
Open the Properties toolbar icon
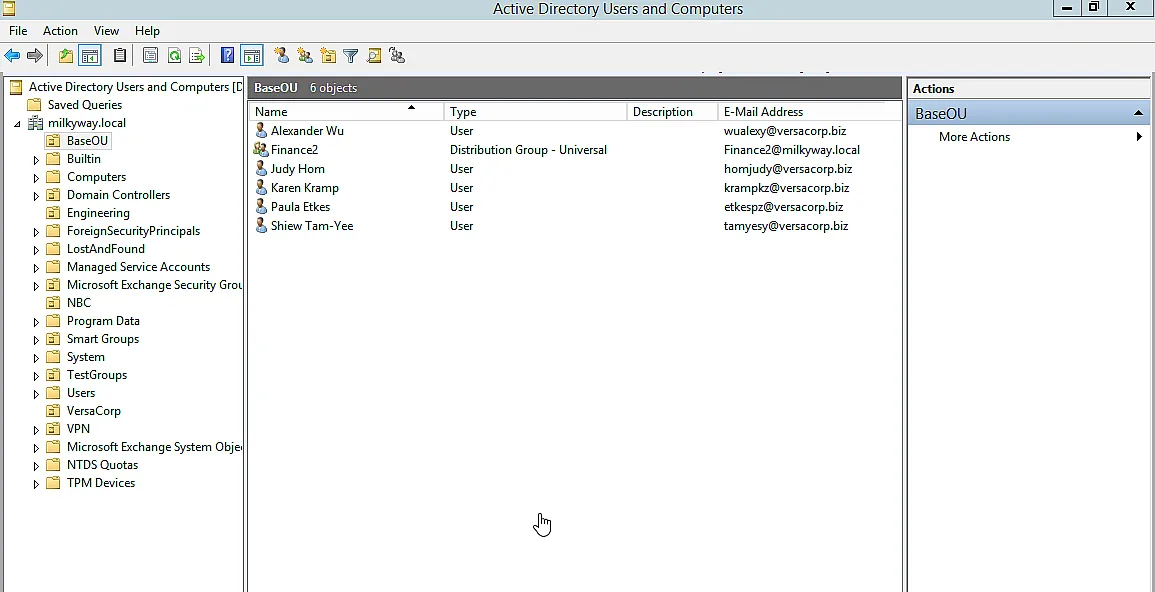[x=150, y=56]
